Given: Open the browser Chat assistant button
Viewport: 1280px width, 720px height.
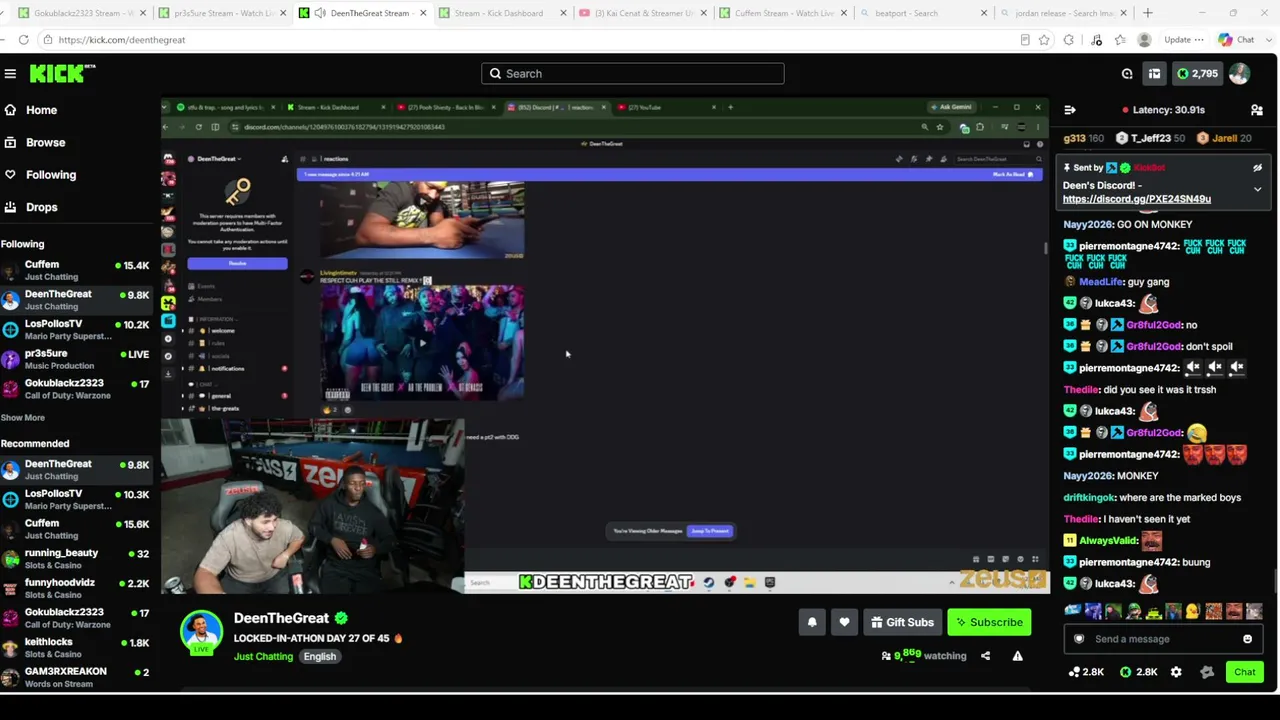Looking at the screenshot, I should tap(1237, 40).
